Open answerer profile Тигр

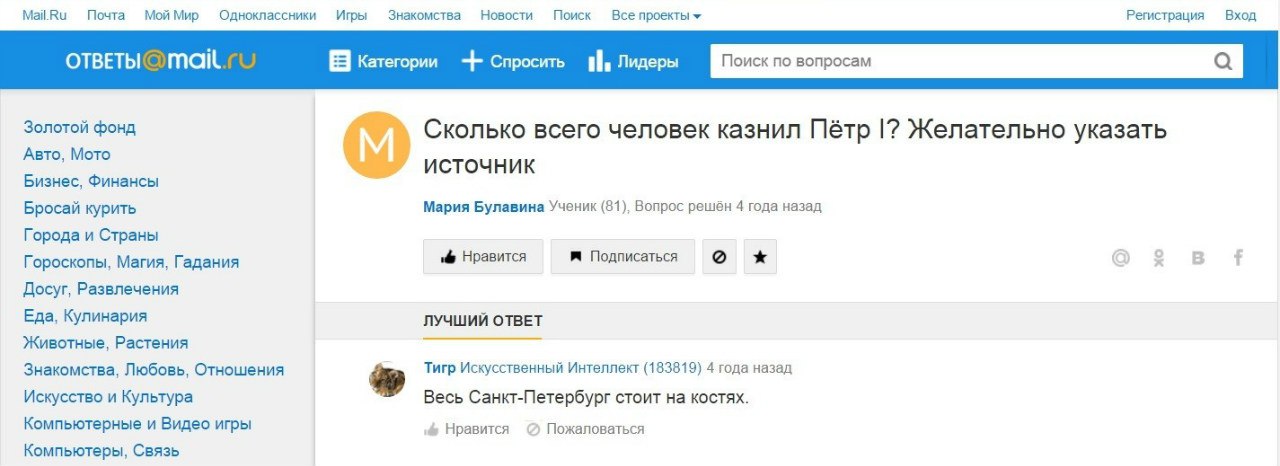click(440, 368)
